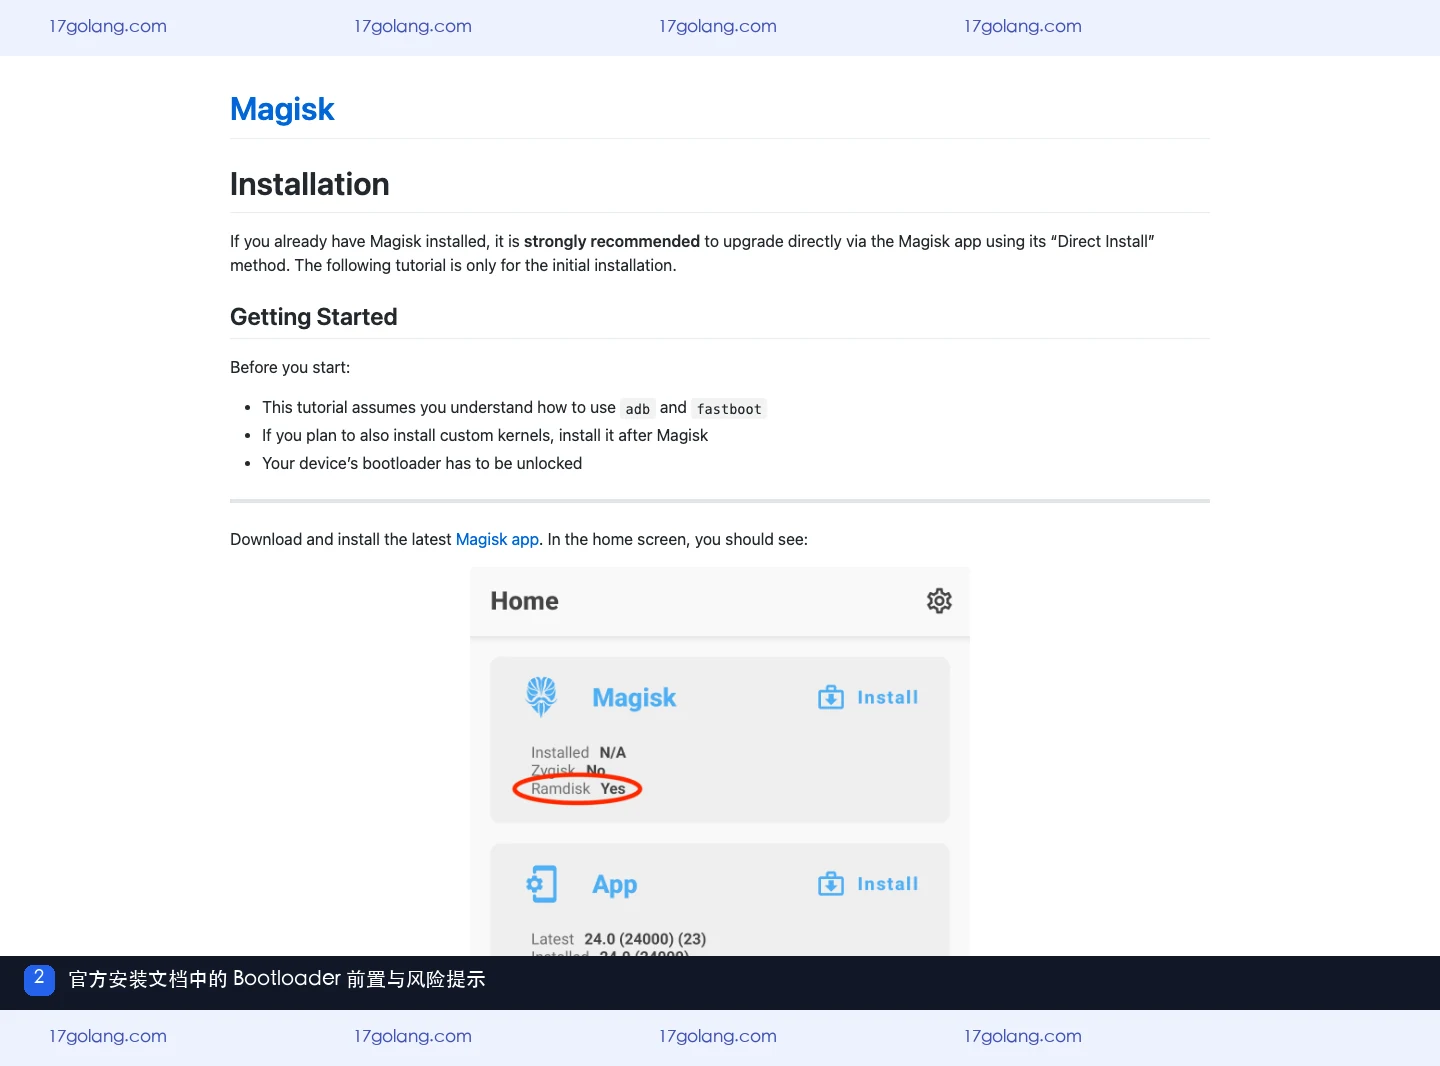
Task: Tap the Install label in the App card
Action: pos(888,884)
